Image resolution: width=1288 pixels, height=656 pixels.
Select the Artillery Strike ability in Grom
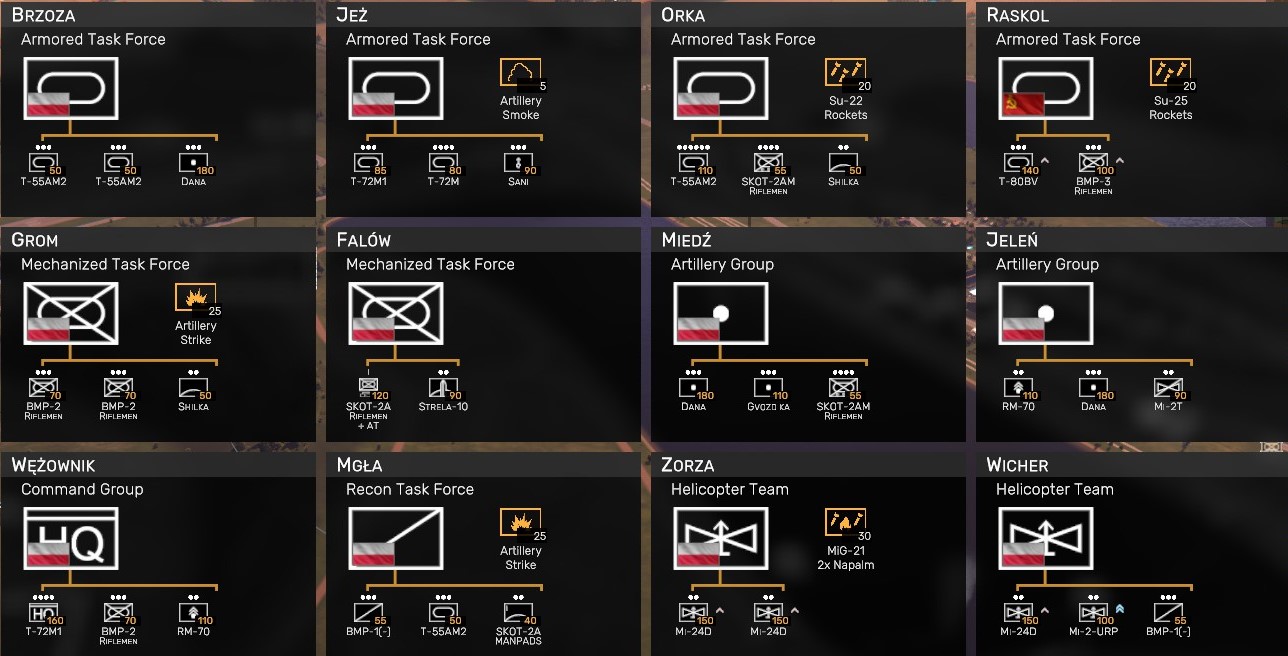[x=195, y=299]
